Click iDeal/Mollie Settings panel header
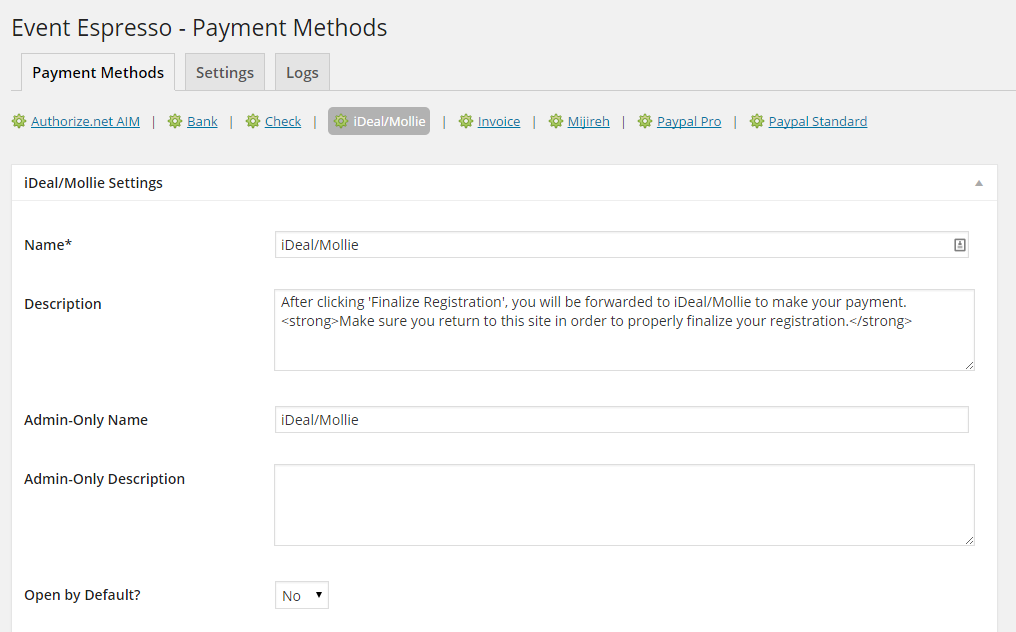This screenshot has height=632, width=1016. point(504,183)
